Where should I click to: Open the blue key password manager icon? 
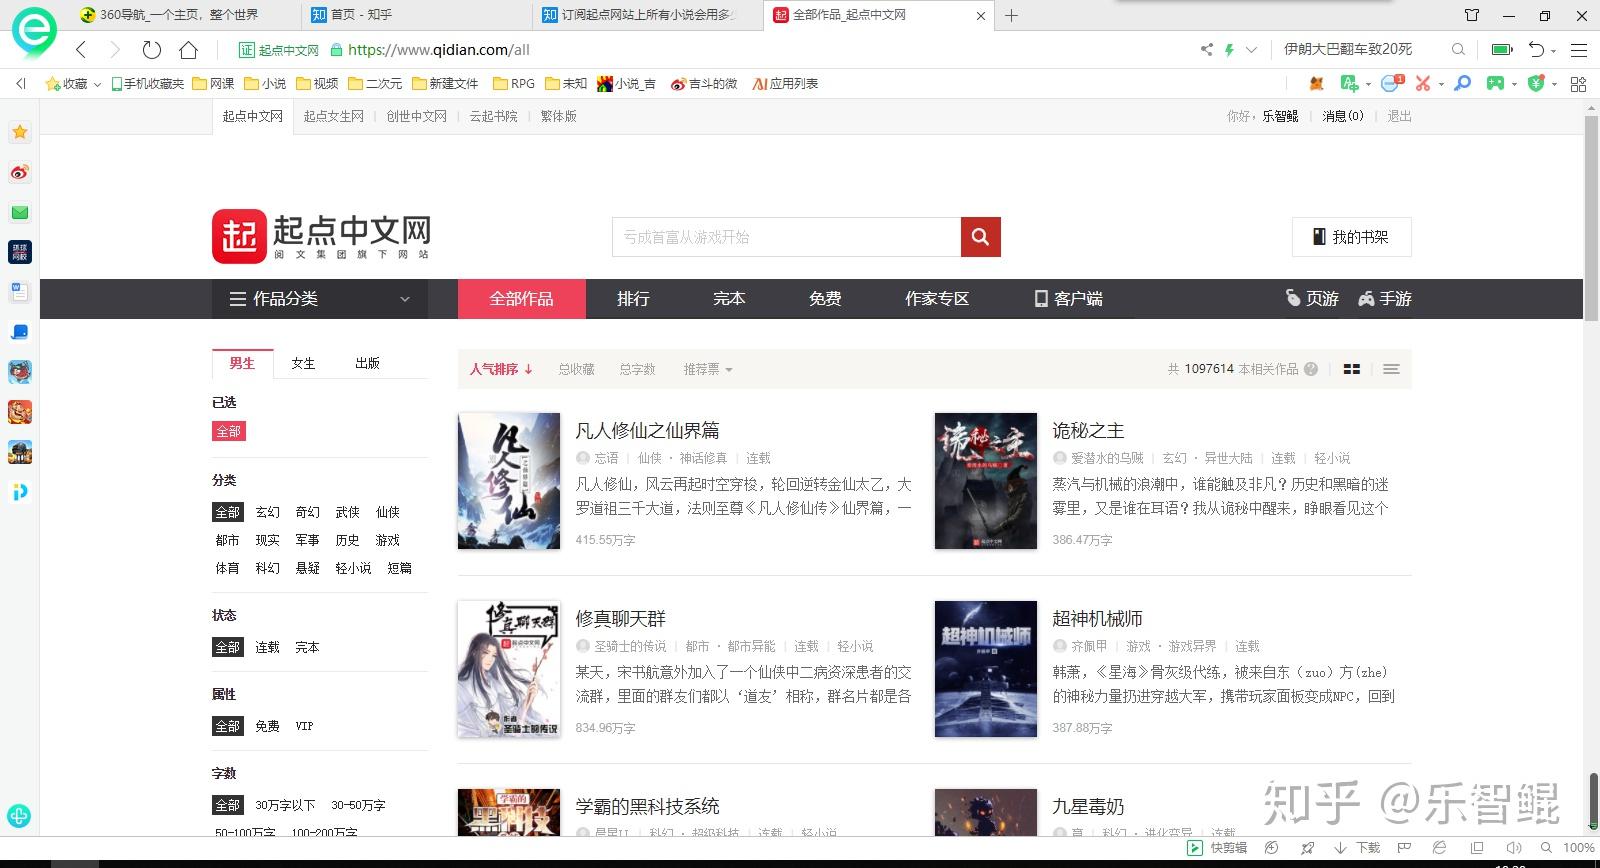click(1463, 83)
